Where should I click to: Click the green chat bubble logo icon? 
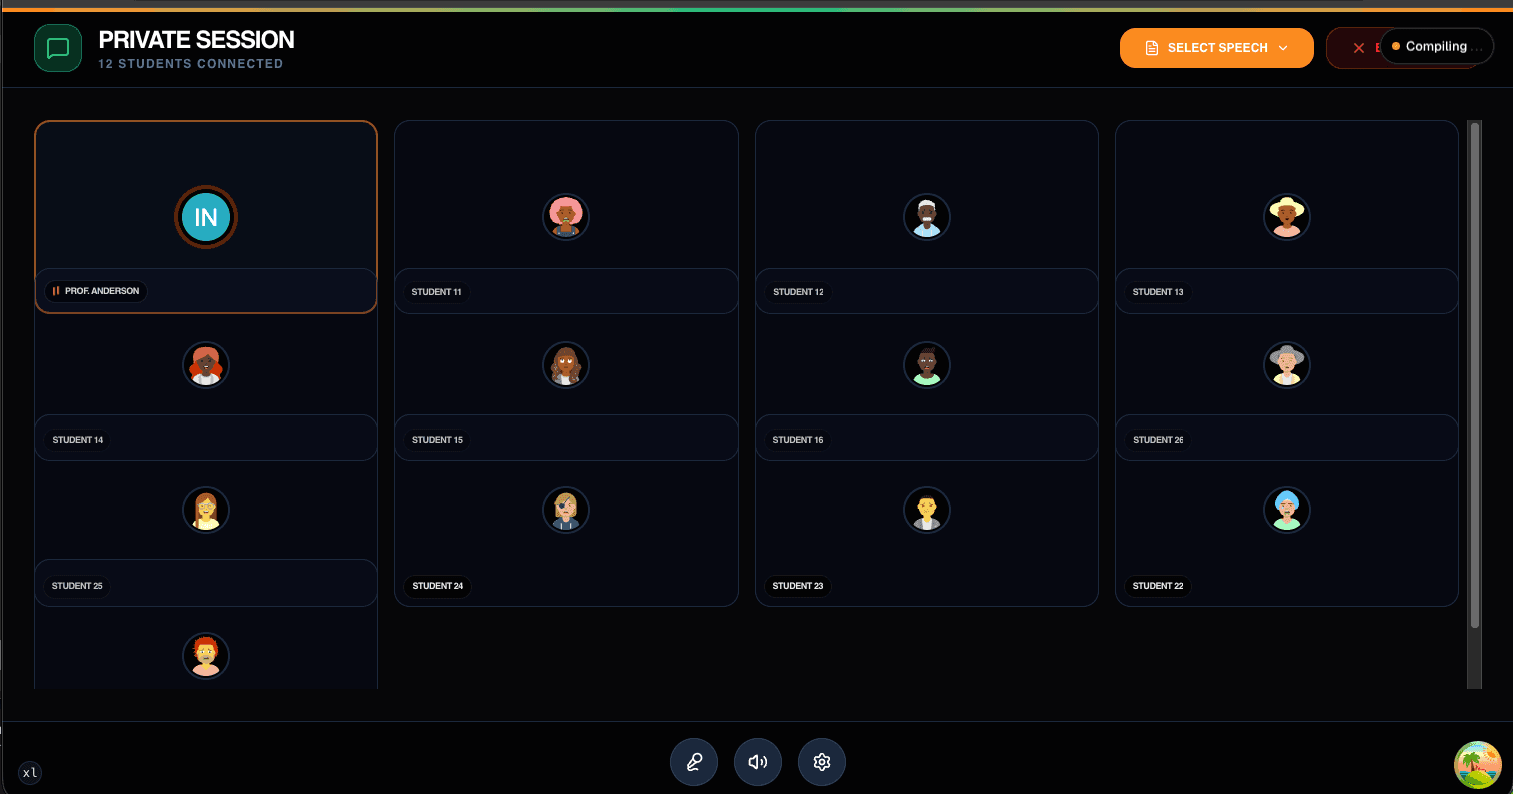pyautogui.click(x=58, y=48)
